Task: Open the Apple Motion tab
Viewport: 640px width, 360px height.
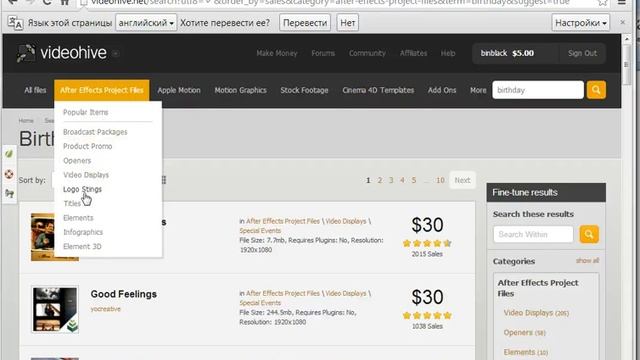Action: coord(179,90)
